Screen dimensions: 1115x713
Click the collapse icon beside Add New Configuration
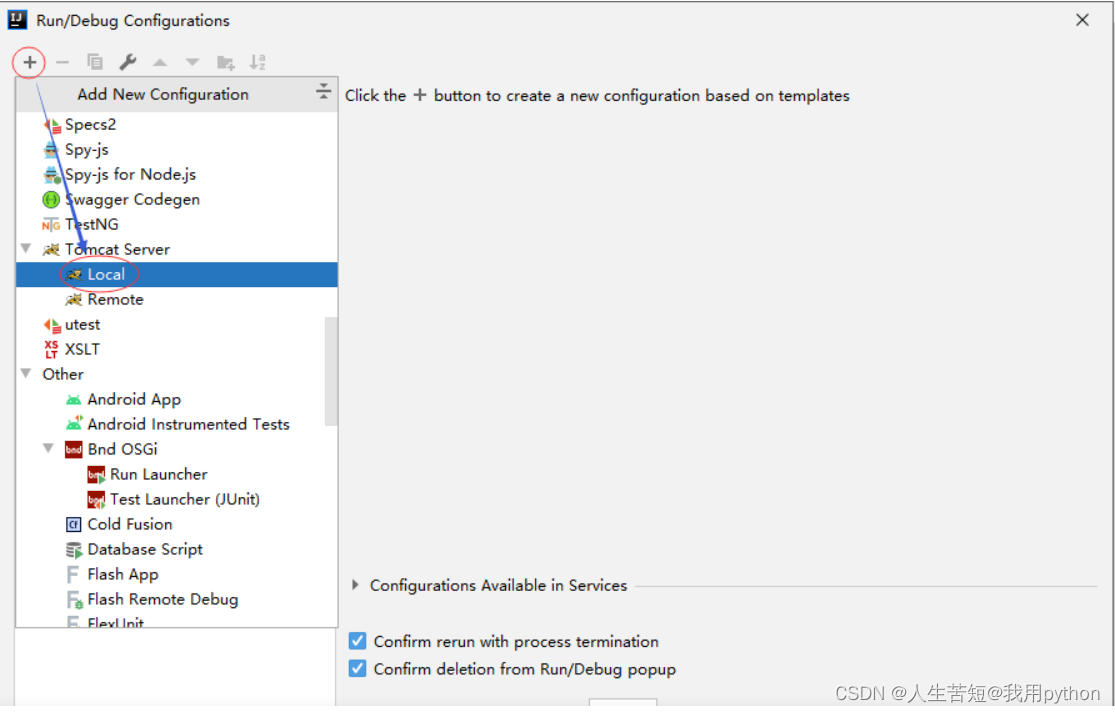coord(323,91)
